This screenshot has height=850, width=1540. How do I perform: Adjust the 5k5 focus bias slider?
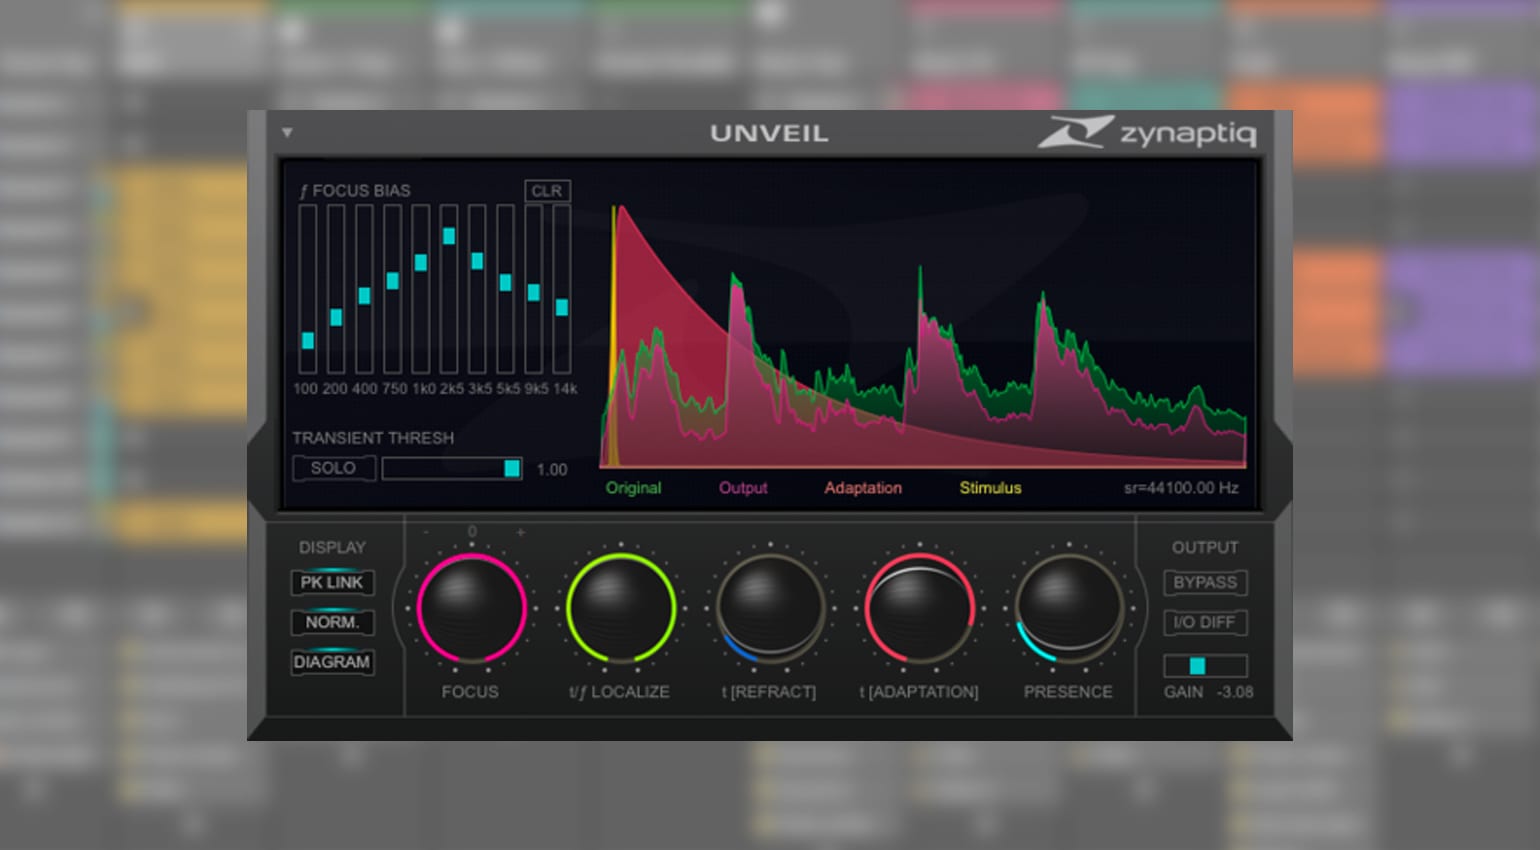[505, 290]
